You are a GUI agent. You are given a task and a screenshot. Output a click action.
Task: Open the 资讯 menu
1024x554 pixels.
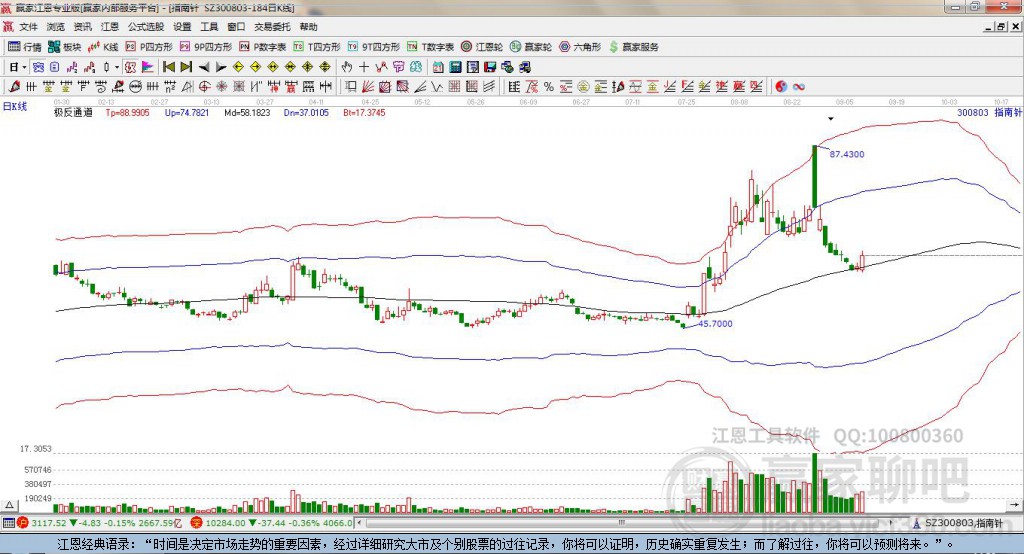(82, 27)
